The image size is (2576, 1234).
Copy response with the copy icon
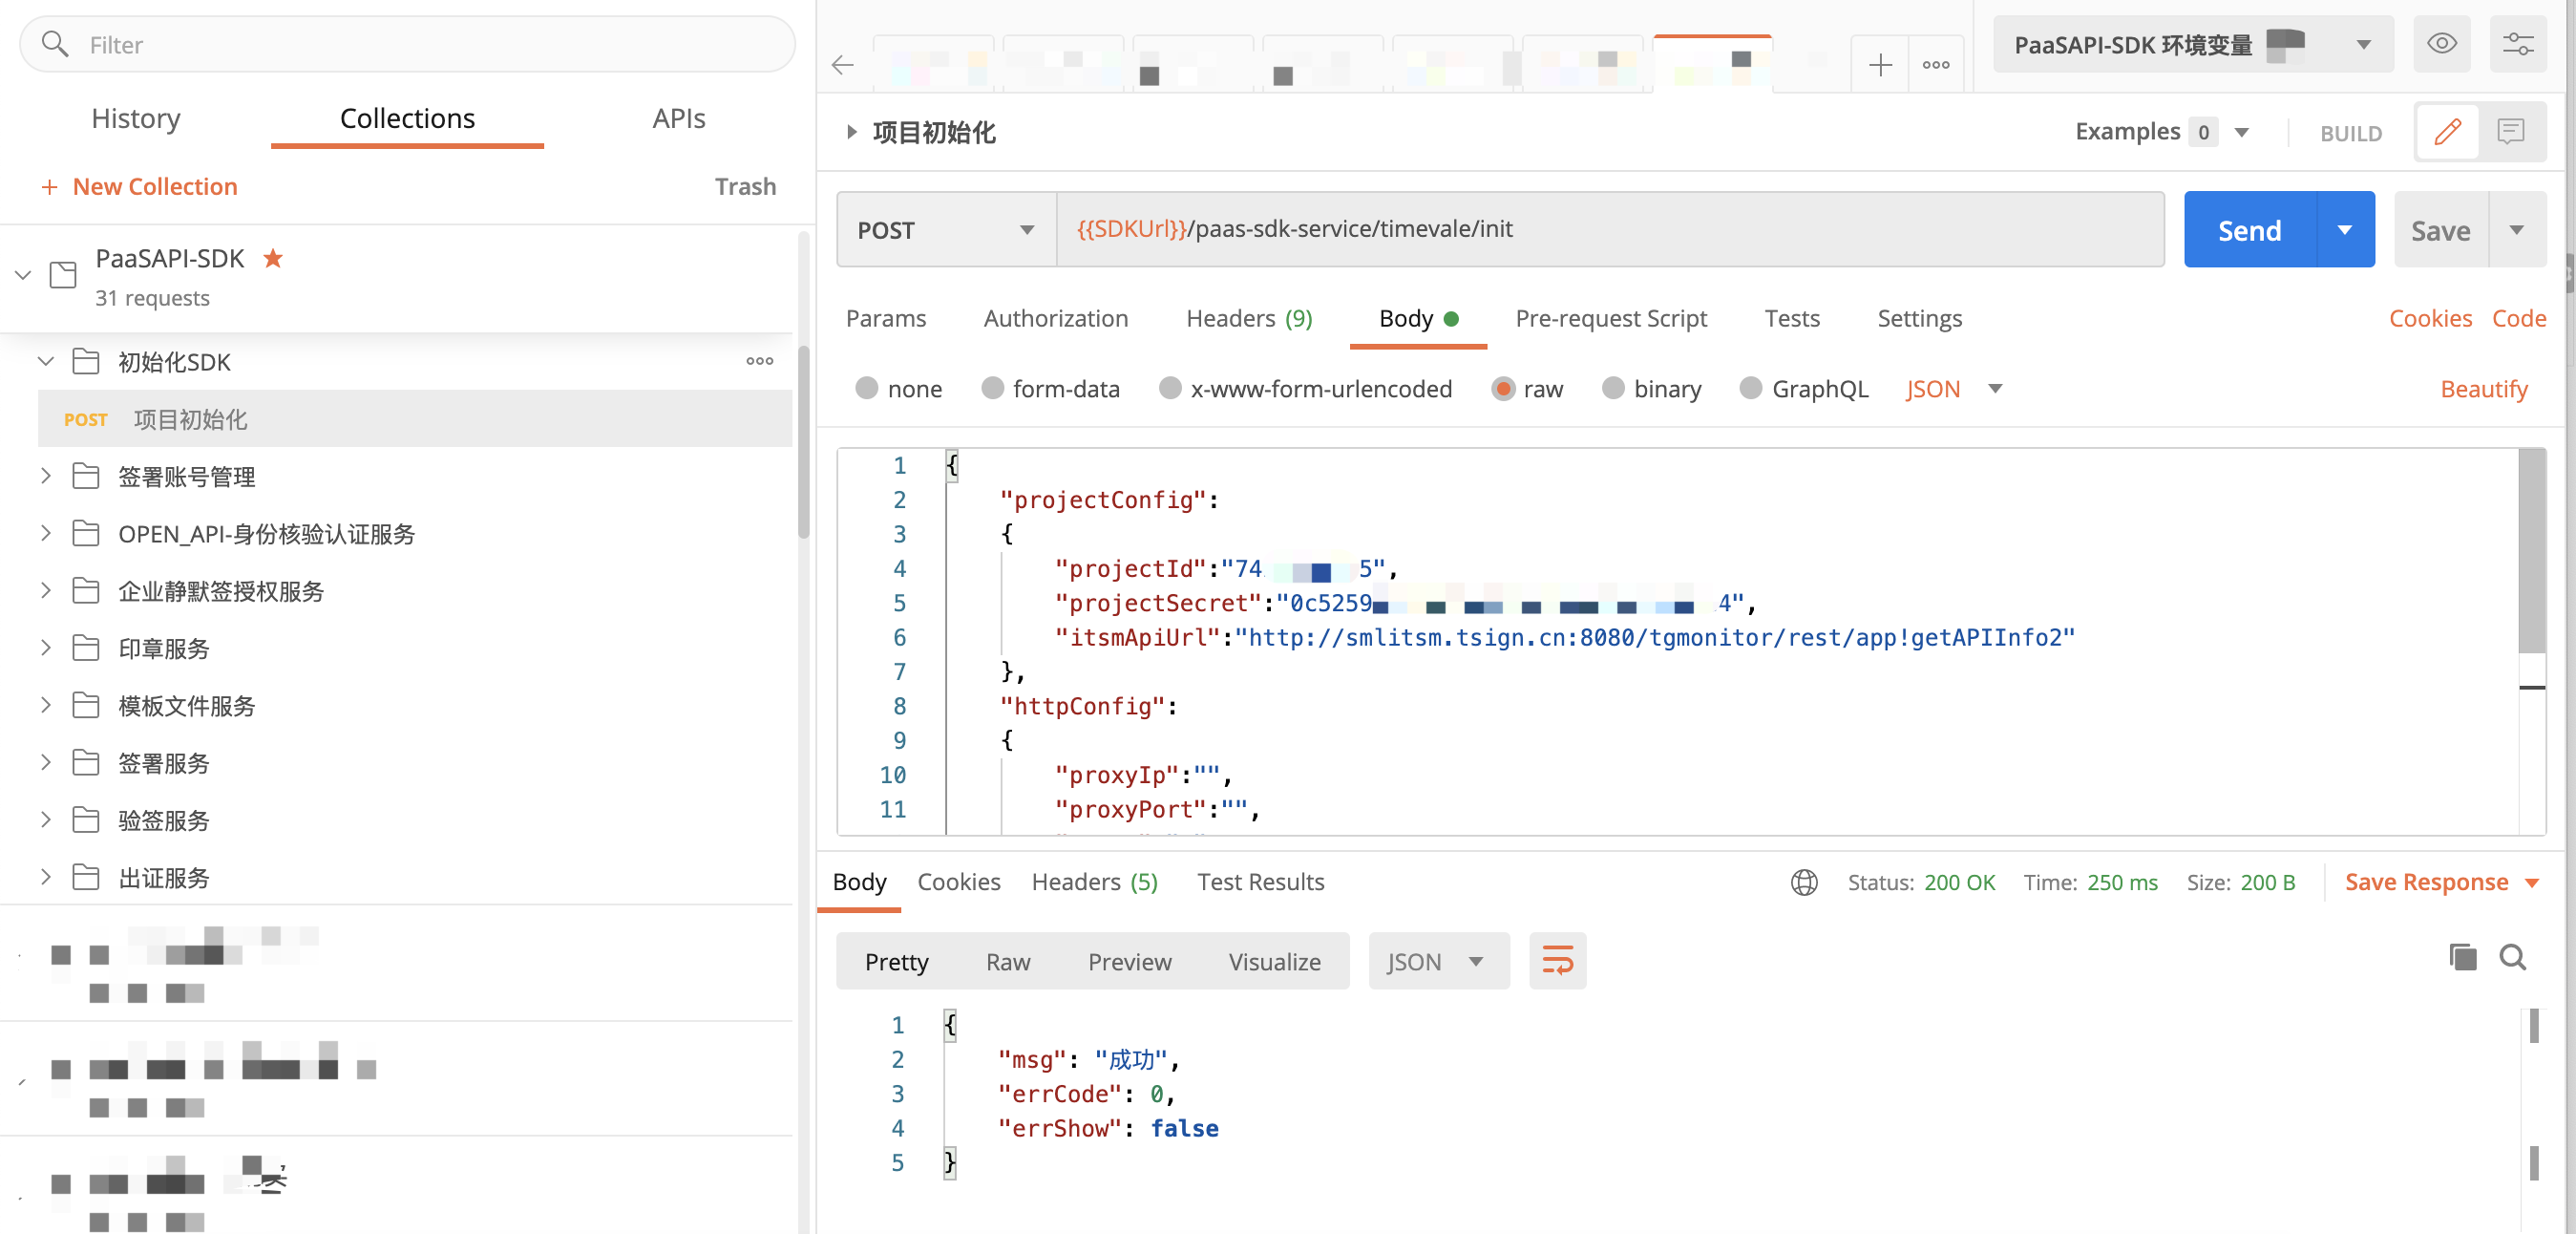coord(2463,957)
